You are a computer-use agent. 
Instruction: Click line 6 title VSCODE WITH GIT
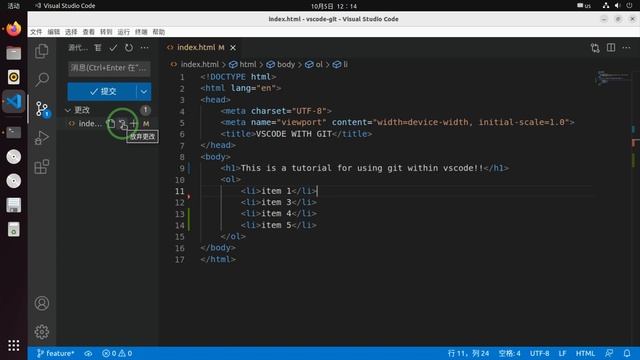(293, 134)
